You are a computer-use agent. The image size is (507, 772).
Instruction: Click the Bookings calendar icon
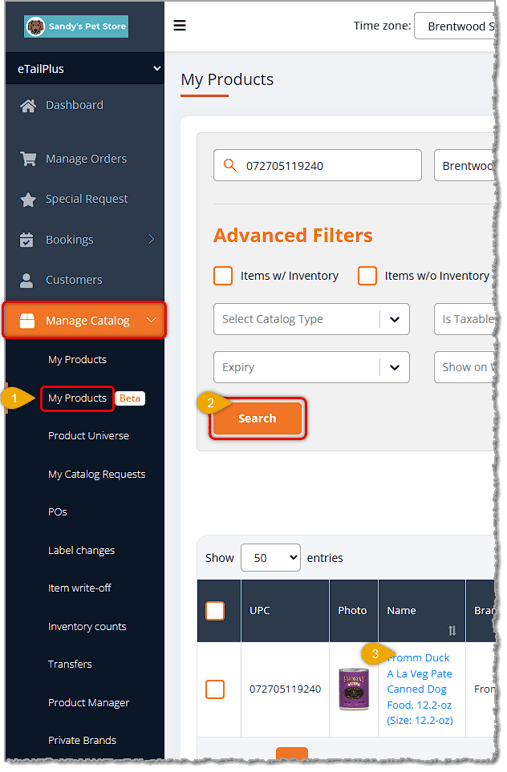coord(27,240)
